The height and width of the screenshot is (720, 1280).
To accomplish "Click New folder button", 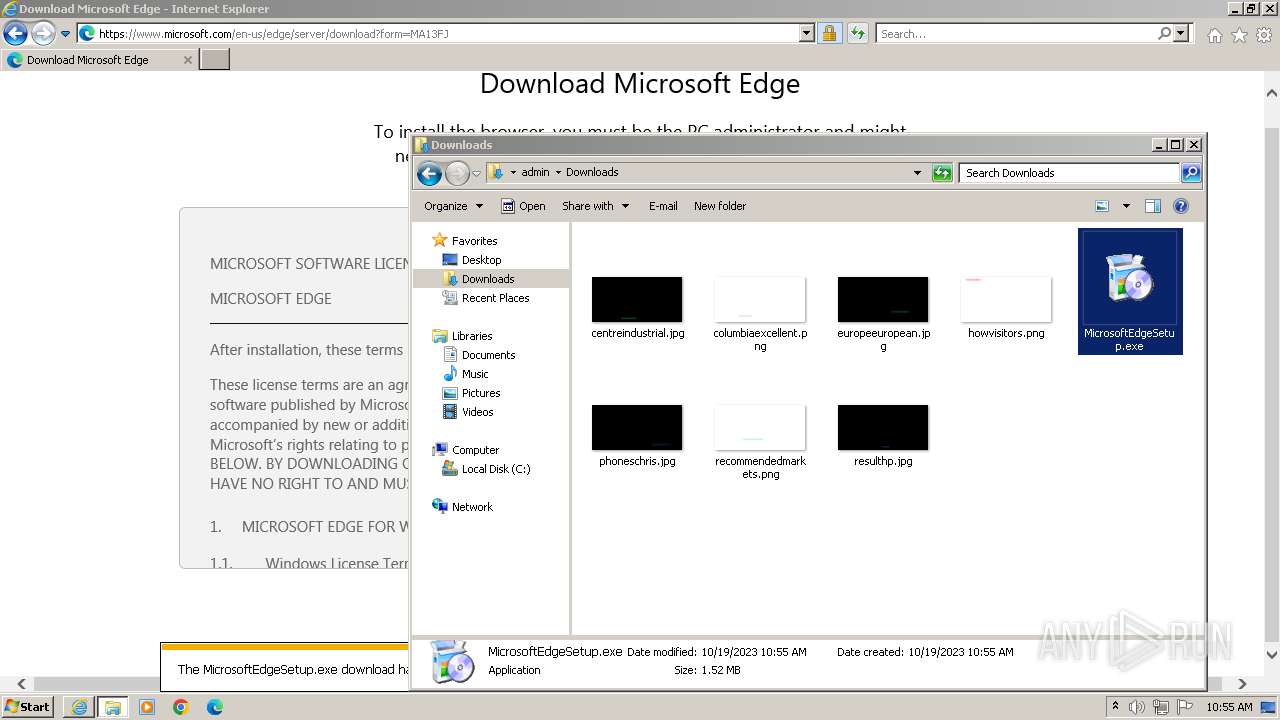I will click(720, 206).
